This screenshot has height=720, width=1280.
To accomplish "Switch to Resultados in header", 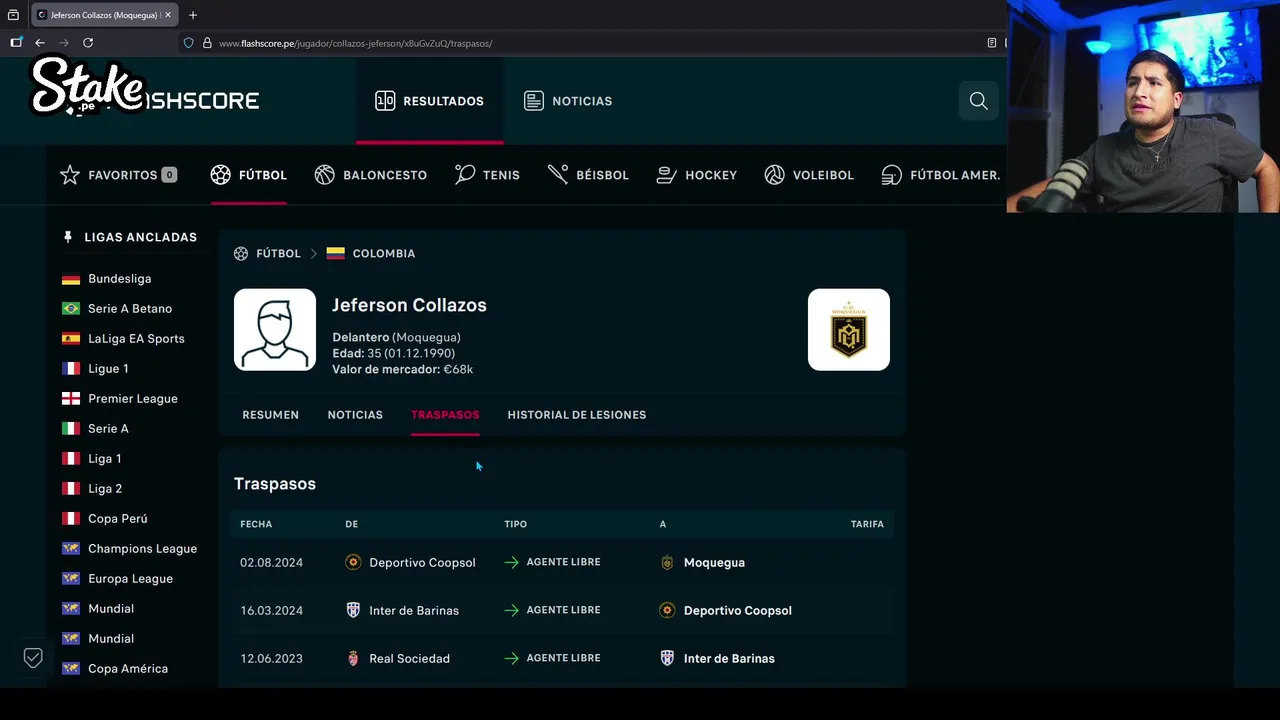I will coord(429,101).
